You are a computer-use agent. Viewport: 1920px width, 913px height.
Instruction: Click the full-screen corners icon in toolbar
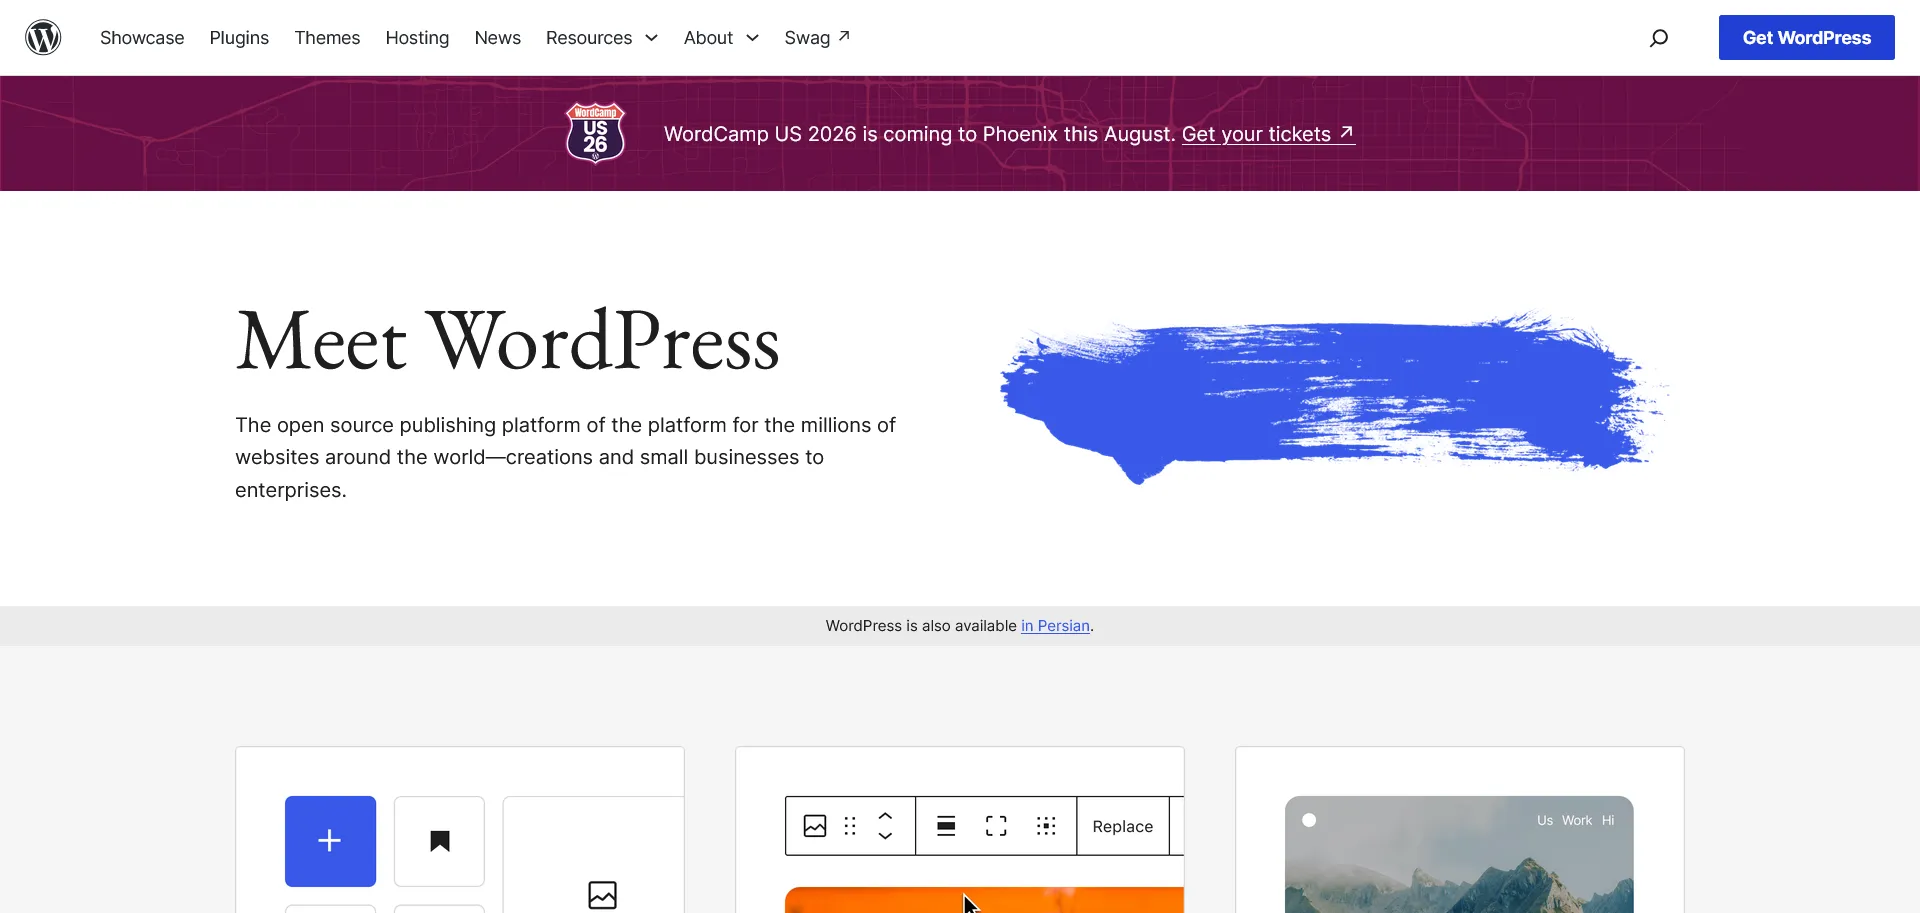coord(996,826)
